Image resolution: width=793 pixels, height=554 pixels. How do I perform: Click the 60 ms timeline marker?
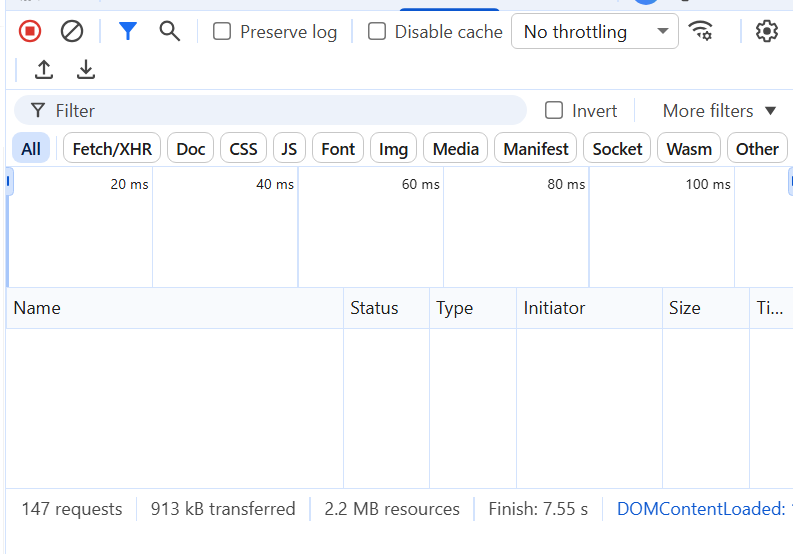[x=420, y=185]
